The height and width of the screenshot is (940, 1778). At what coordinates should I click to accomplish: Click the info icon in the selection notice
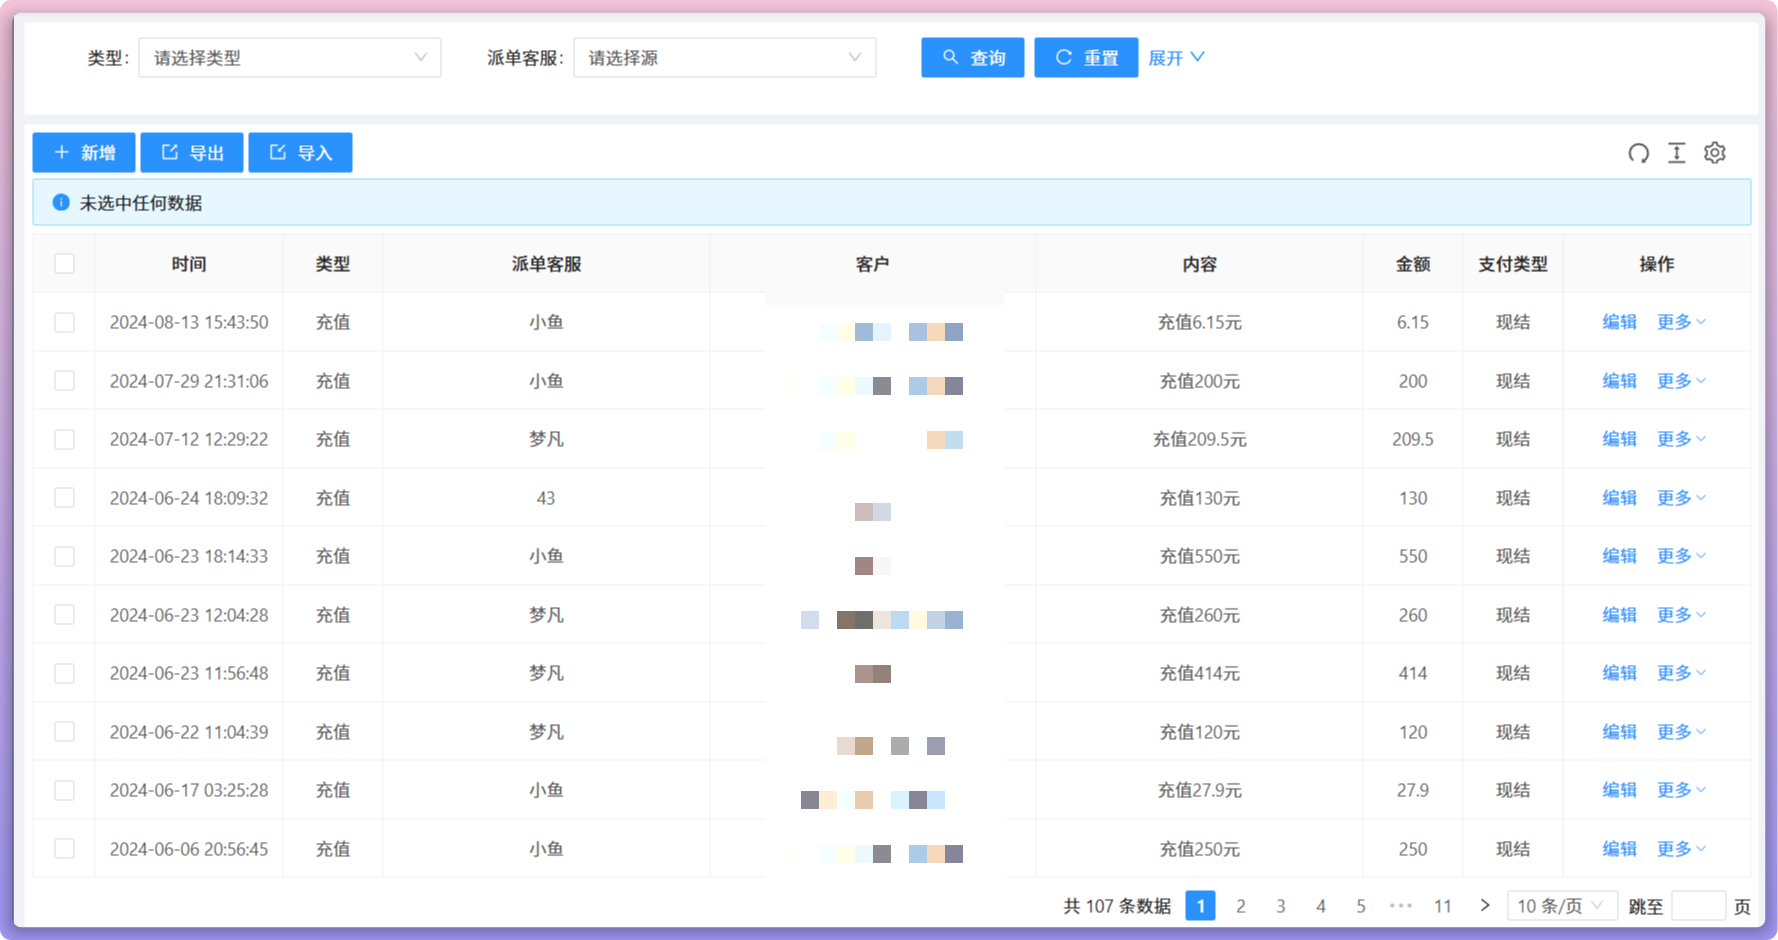click(61, 202)
